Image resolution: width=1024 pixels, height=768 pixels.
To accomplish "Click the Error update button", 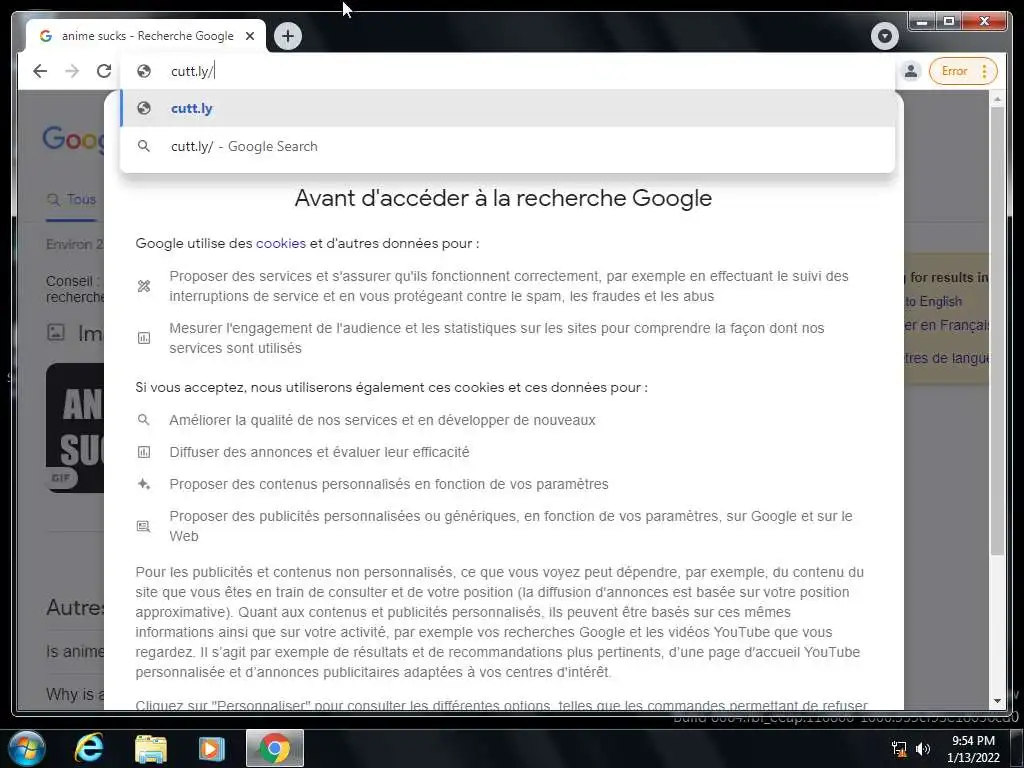I will pos(954,71).
